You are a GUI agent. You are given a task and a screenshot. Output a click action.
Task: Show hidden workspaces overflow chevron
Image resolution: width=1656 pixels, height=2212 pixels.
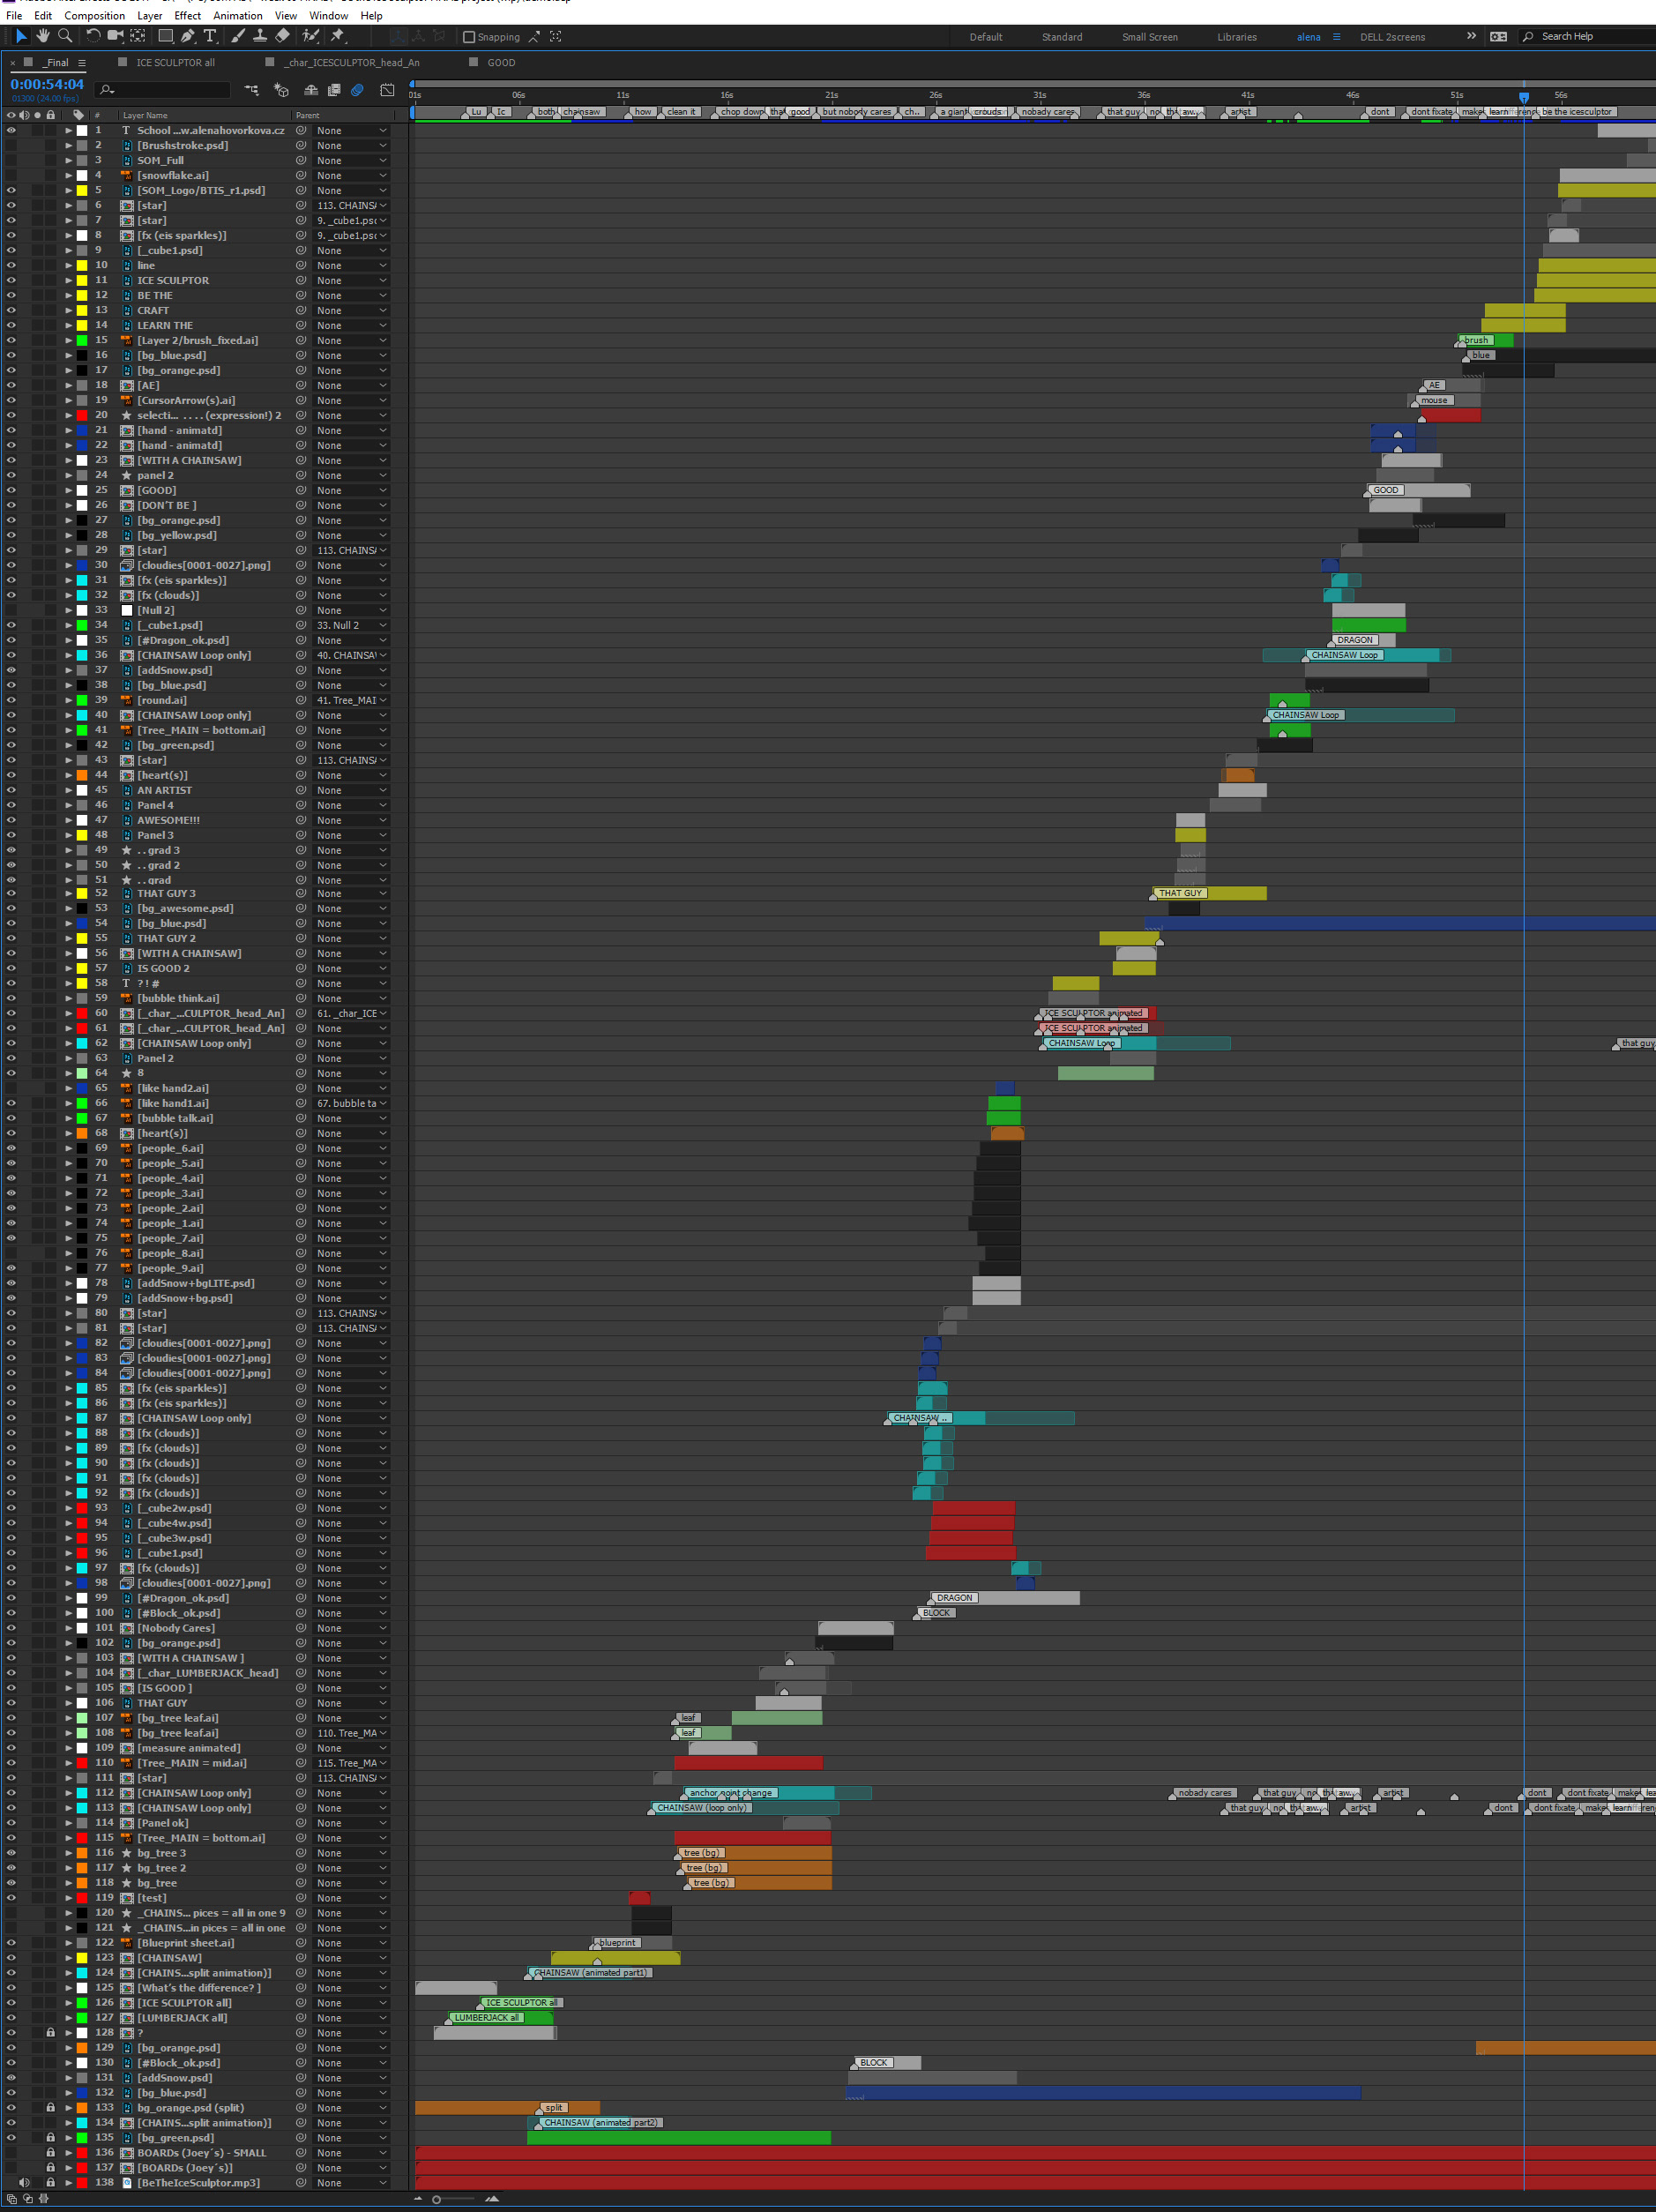pos(1471,36)
